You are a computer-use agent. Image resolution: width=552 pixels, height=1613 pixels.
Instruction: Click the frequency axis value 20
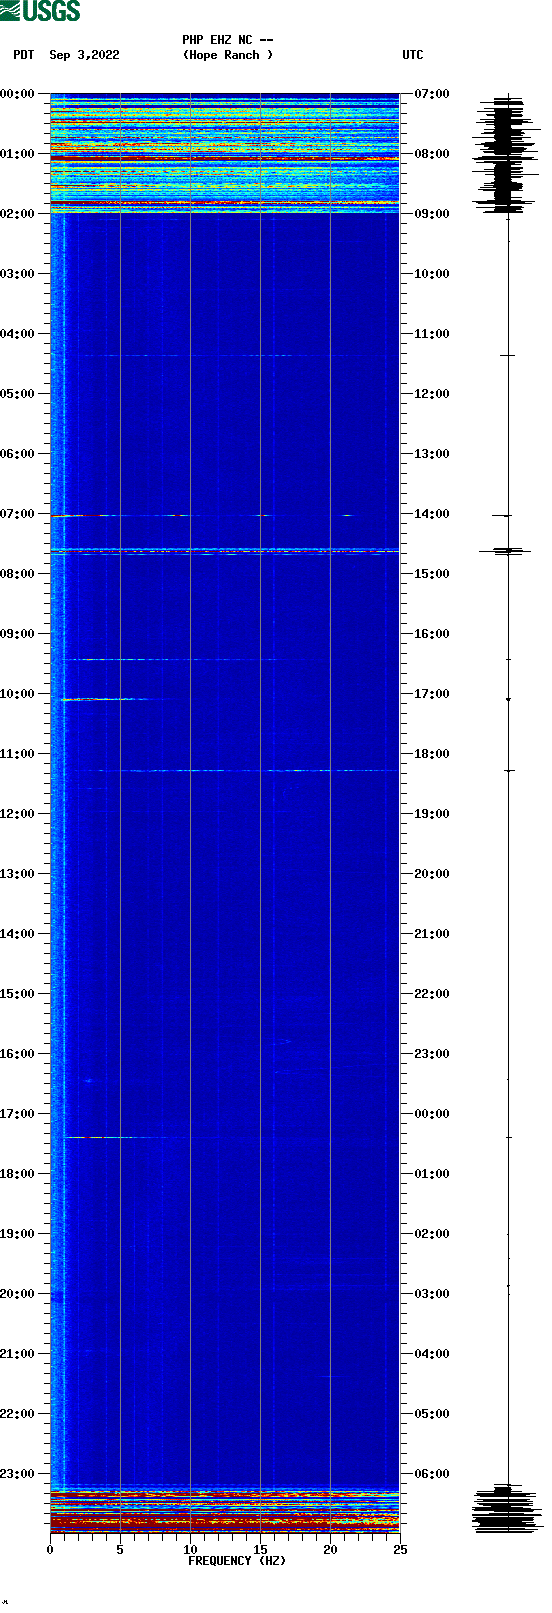[x=330, y=1550]
